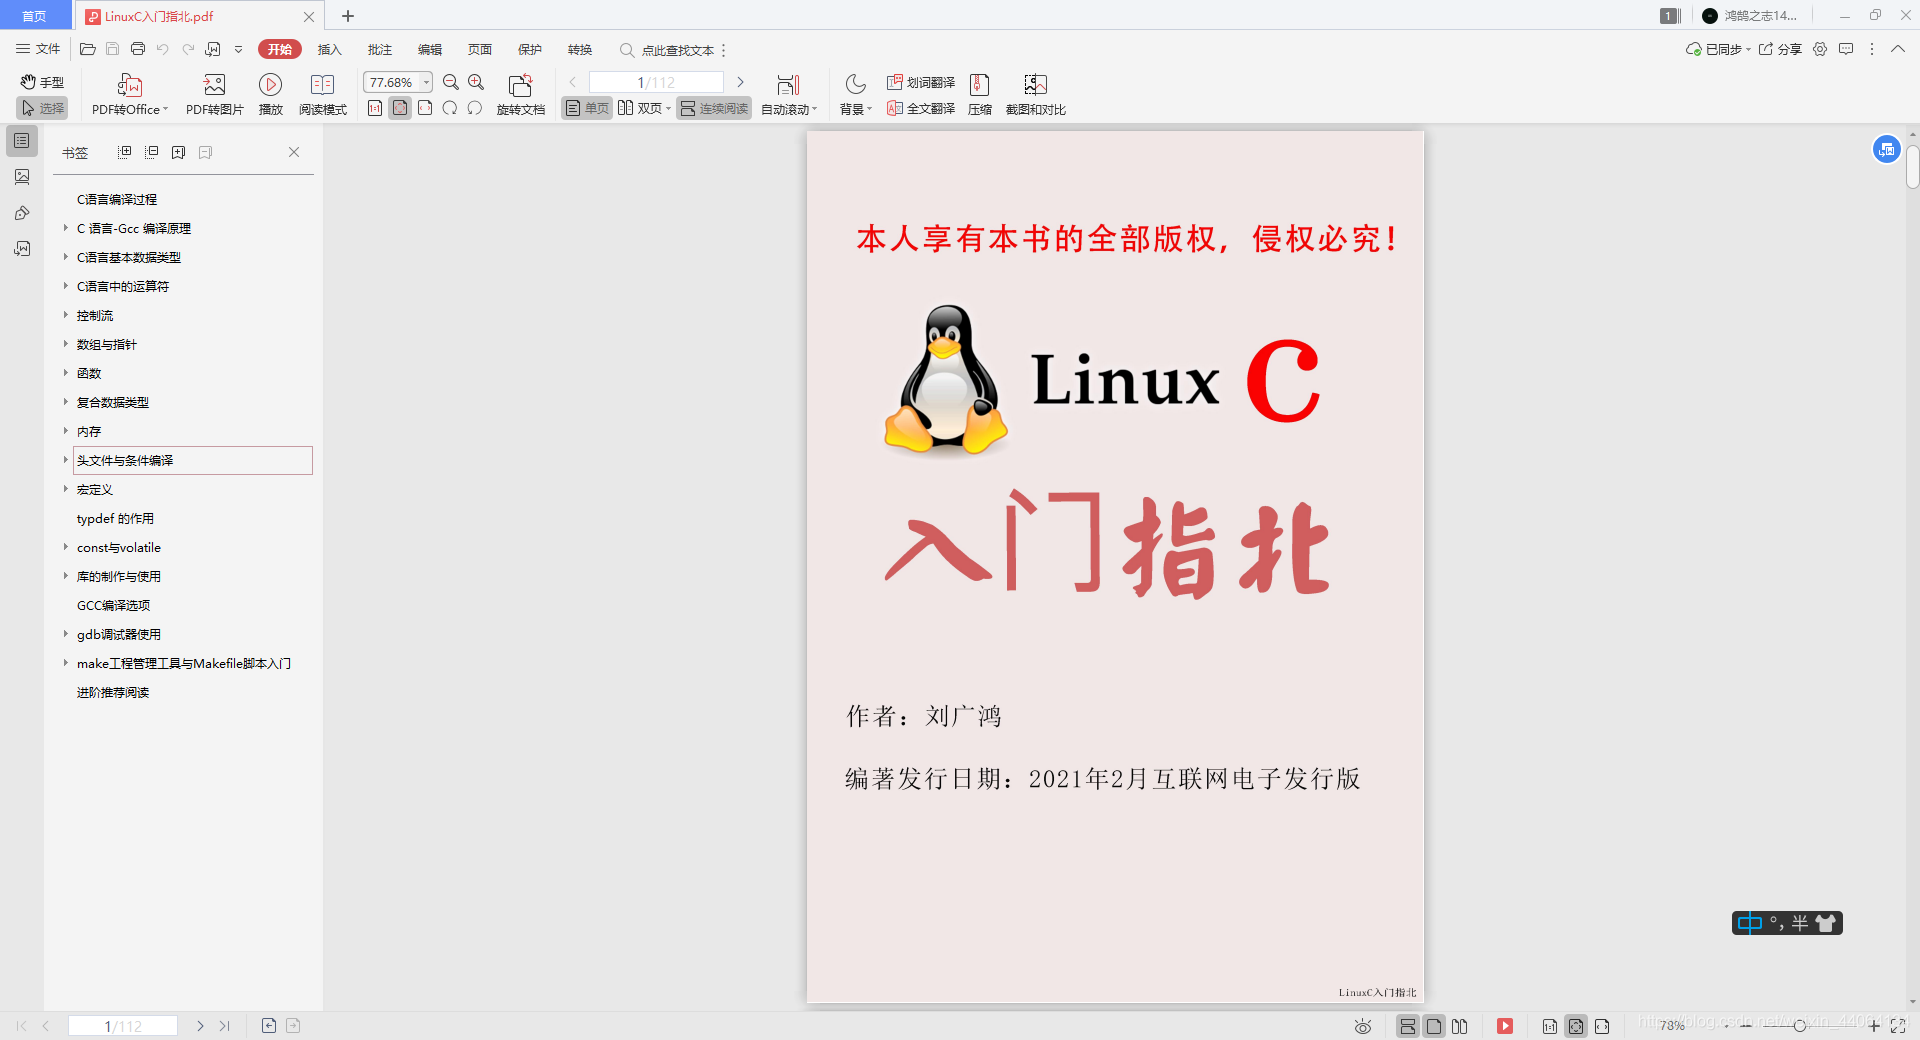Viewport: 1920px width, 1040px height.
Task: Toggle fit page button in ribbon
Action: point(400,108)
